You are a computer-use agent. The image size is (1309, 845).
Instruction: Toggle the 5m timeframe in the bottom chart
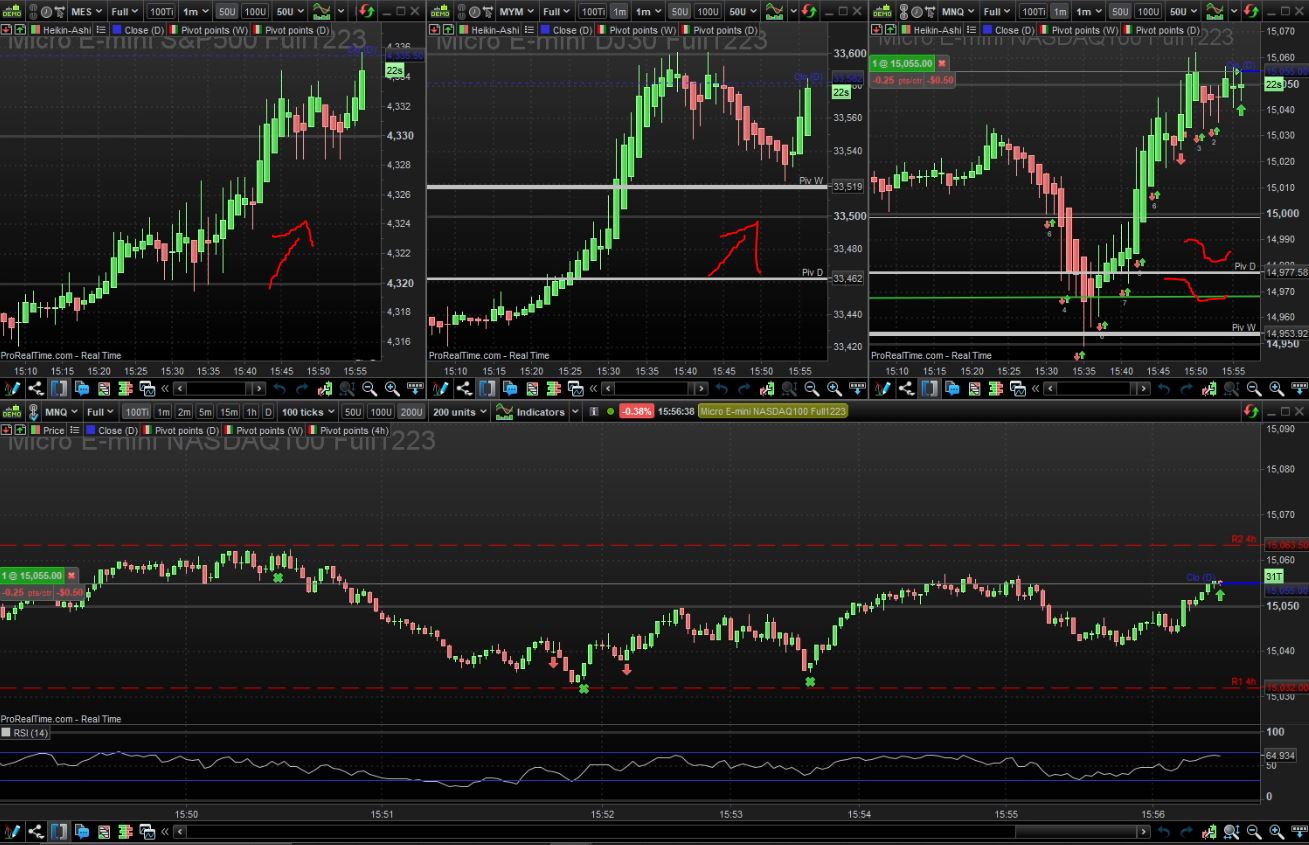point(204,412)
